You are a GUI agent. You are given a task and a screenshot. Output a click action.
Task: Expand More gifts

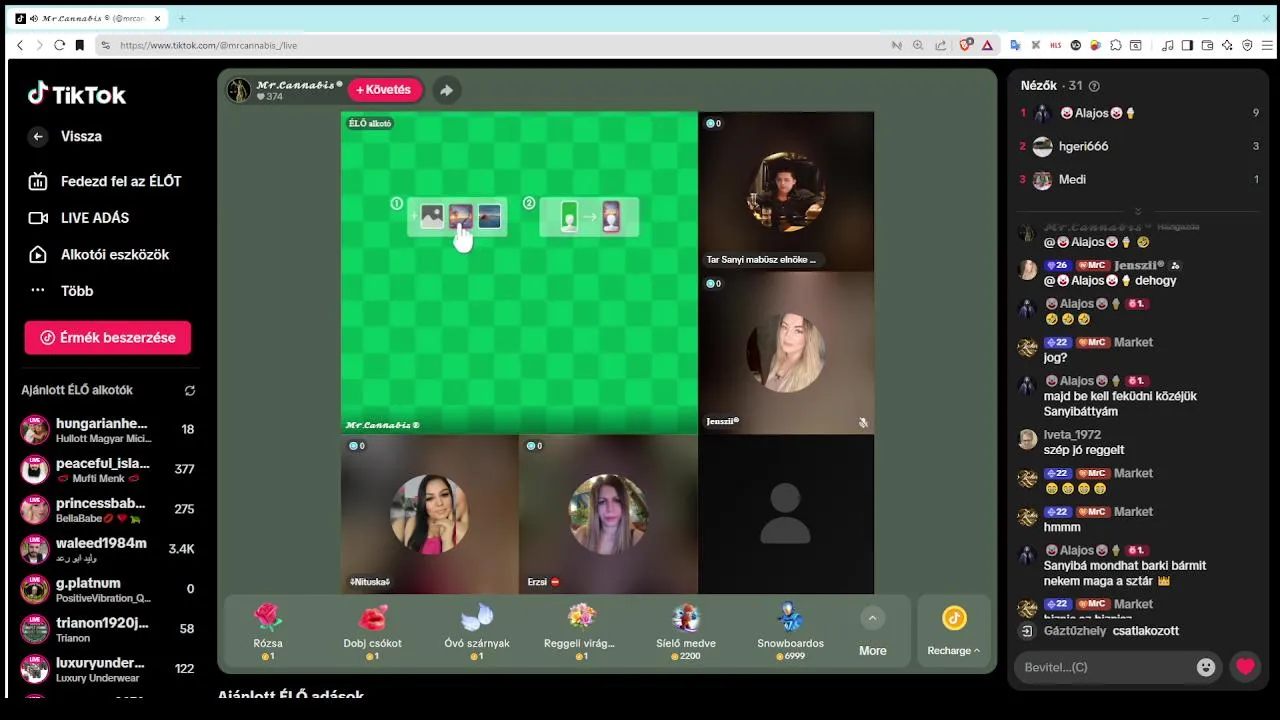[x=872, y=632]
